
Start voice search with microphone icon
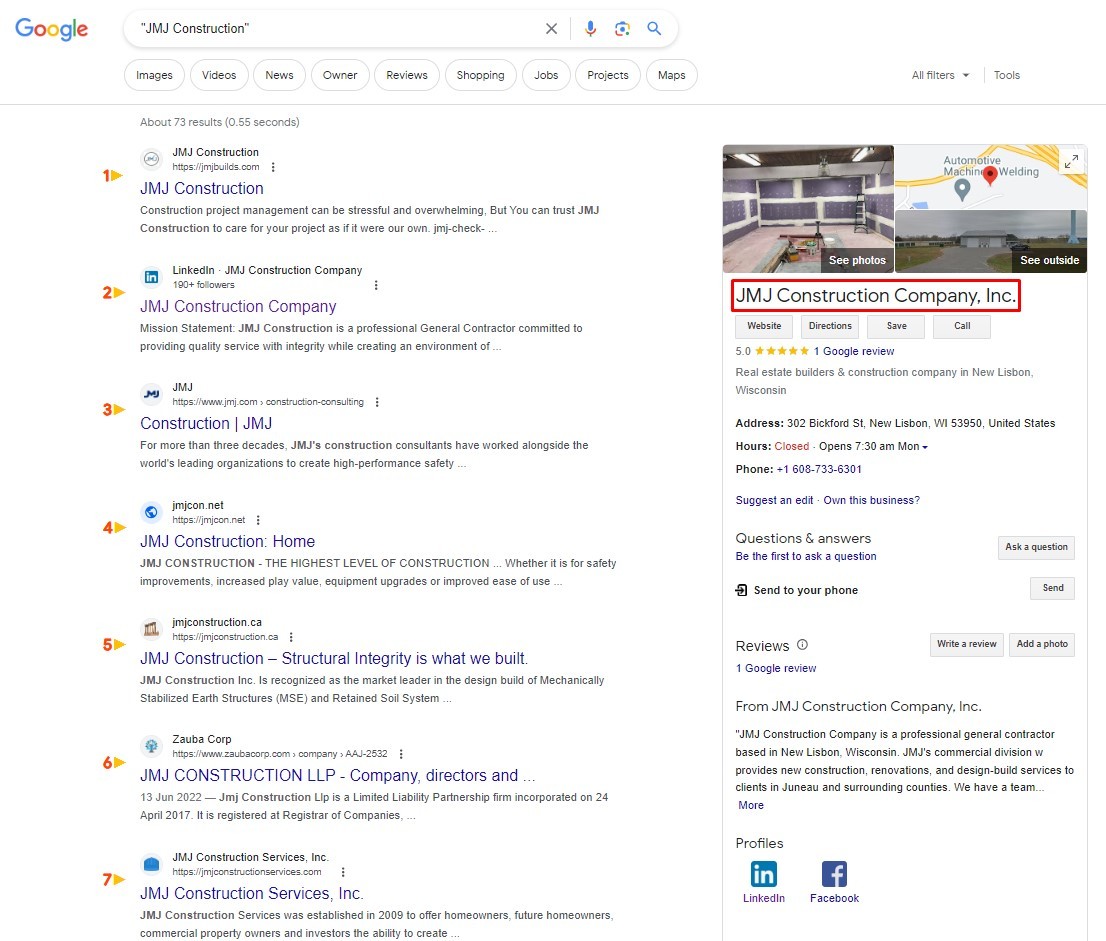point(590,29)
